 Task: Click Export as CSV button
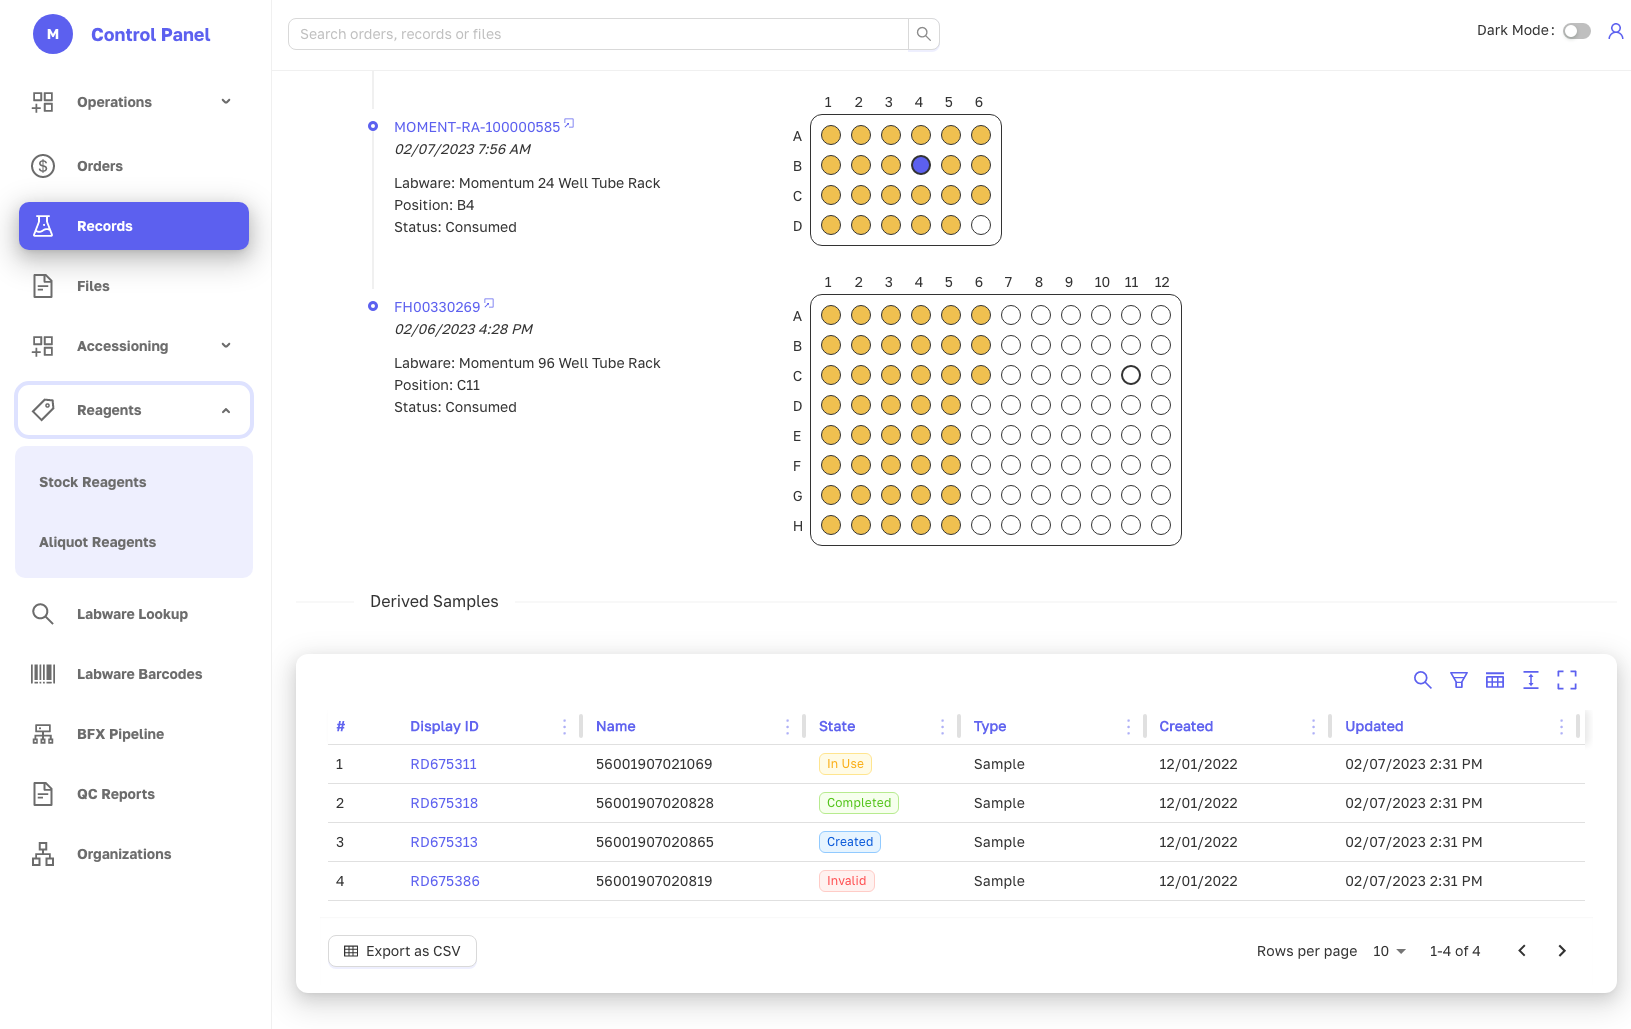pyautogui.click(x=402, y=951)
